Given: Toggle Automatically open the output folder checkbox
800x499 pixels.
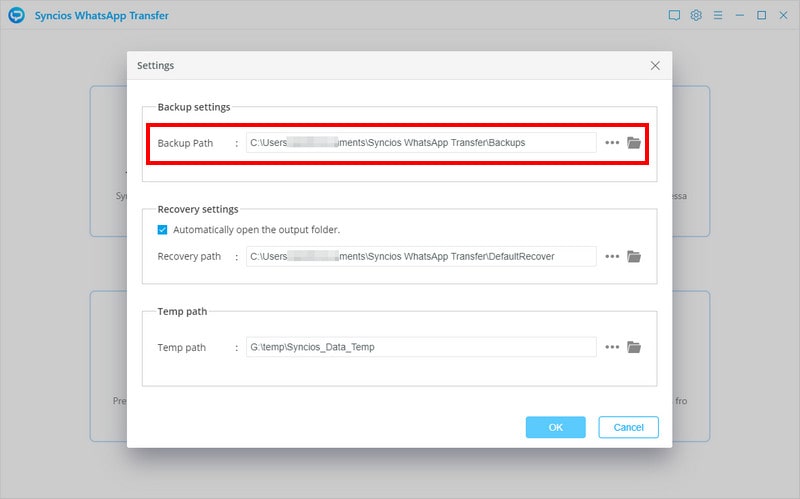Looking at the screenshot, I should 162,230.
